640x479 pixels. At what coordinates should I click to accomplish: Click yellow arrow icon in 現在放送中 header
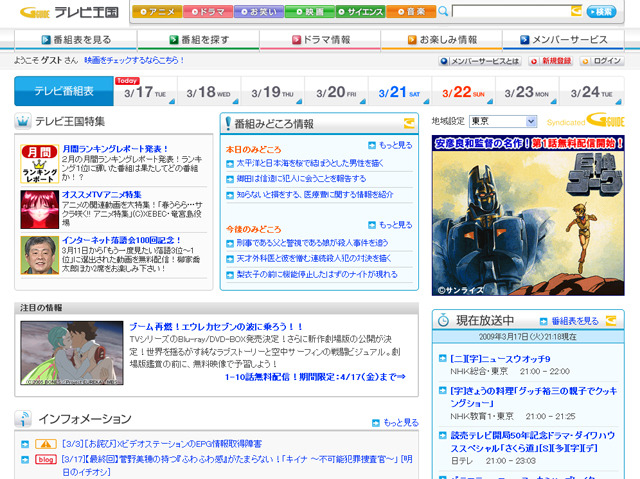(x=611, y=321)
